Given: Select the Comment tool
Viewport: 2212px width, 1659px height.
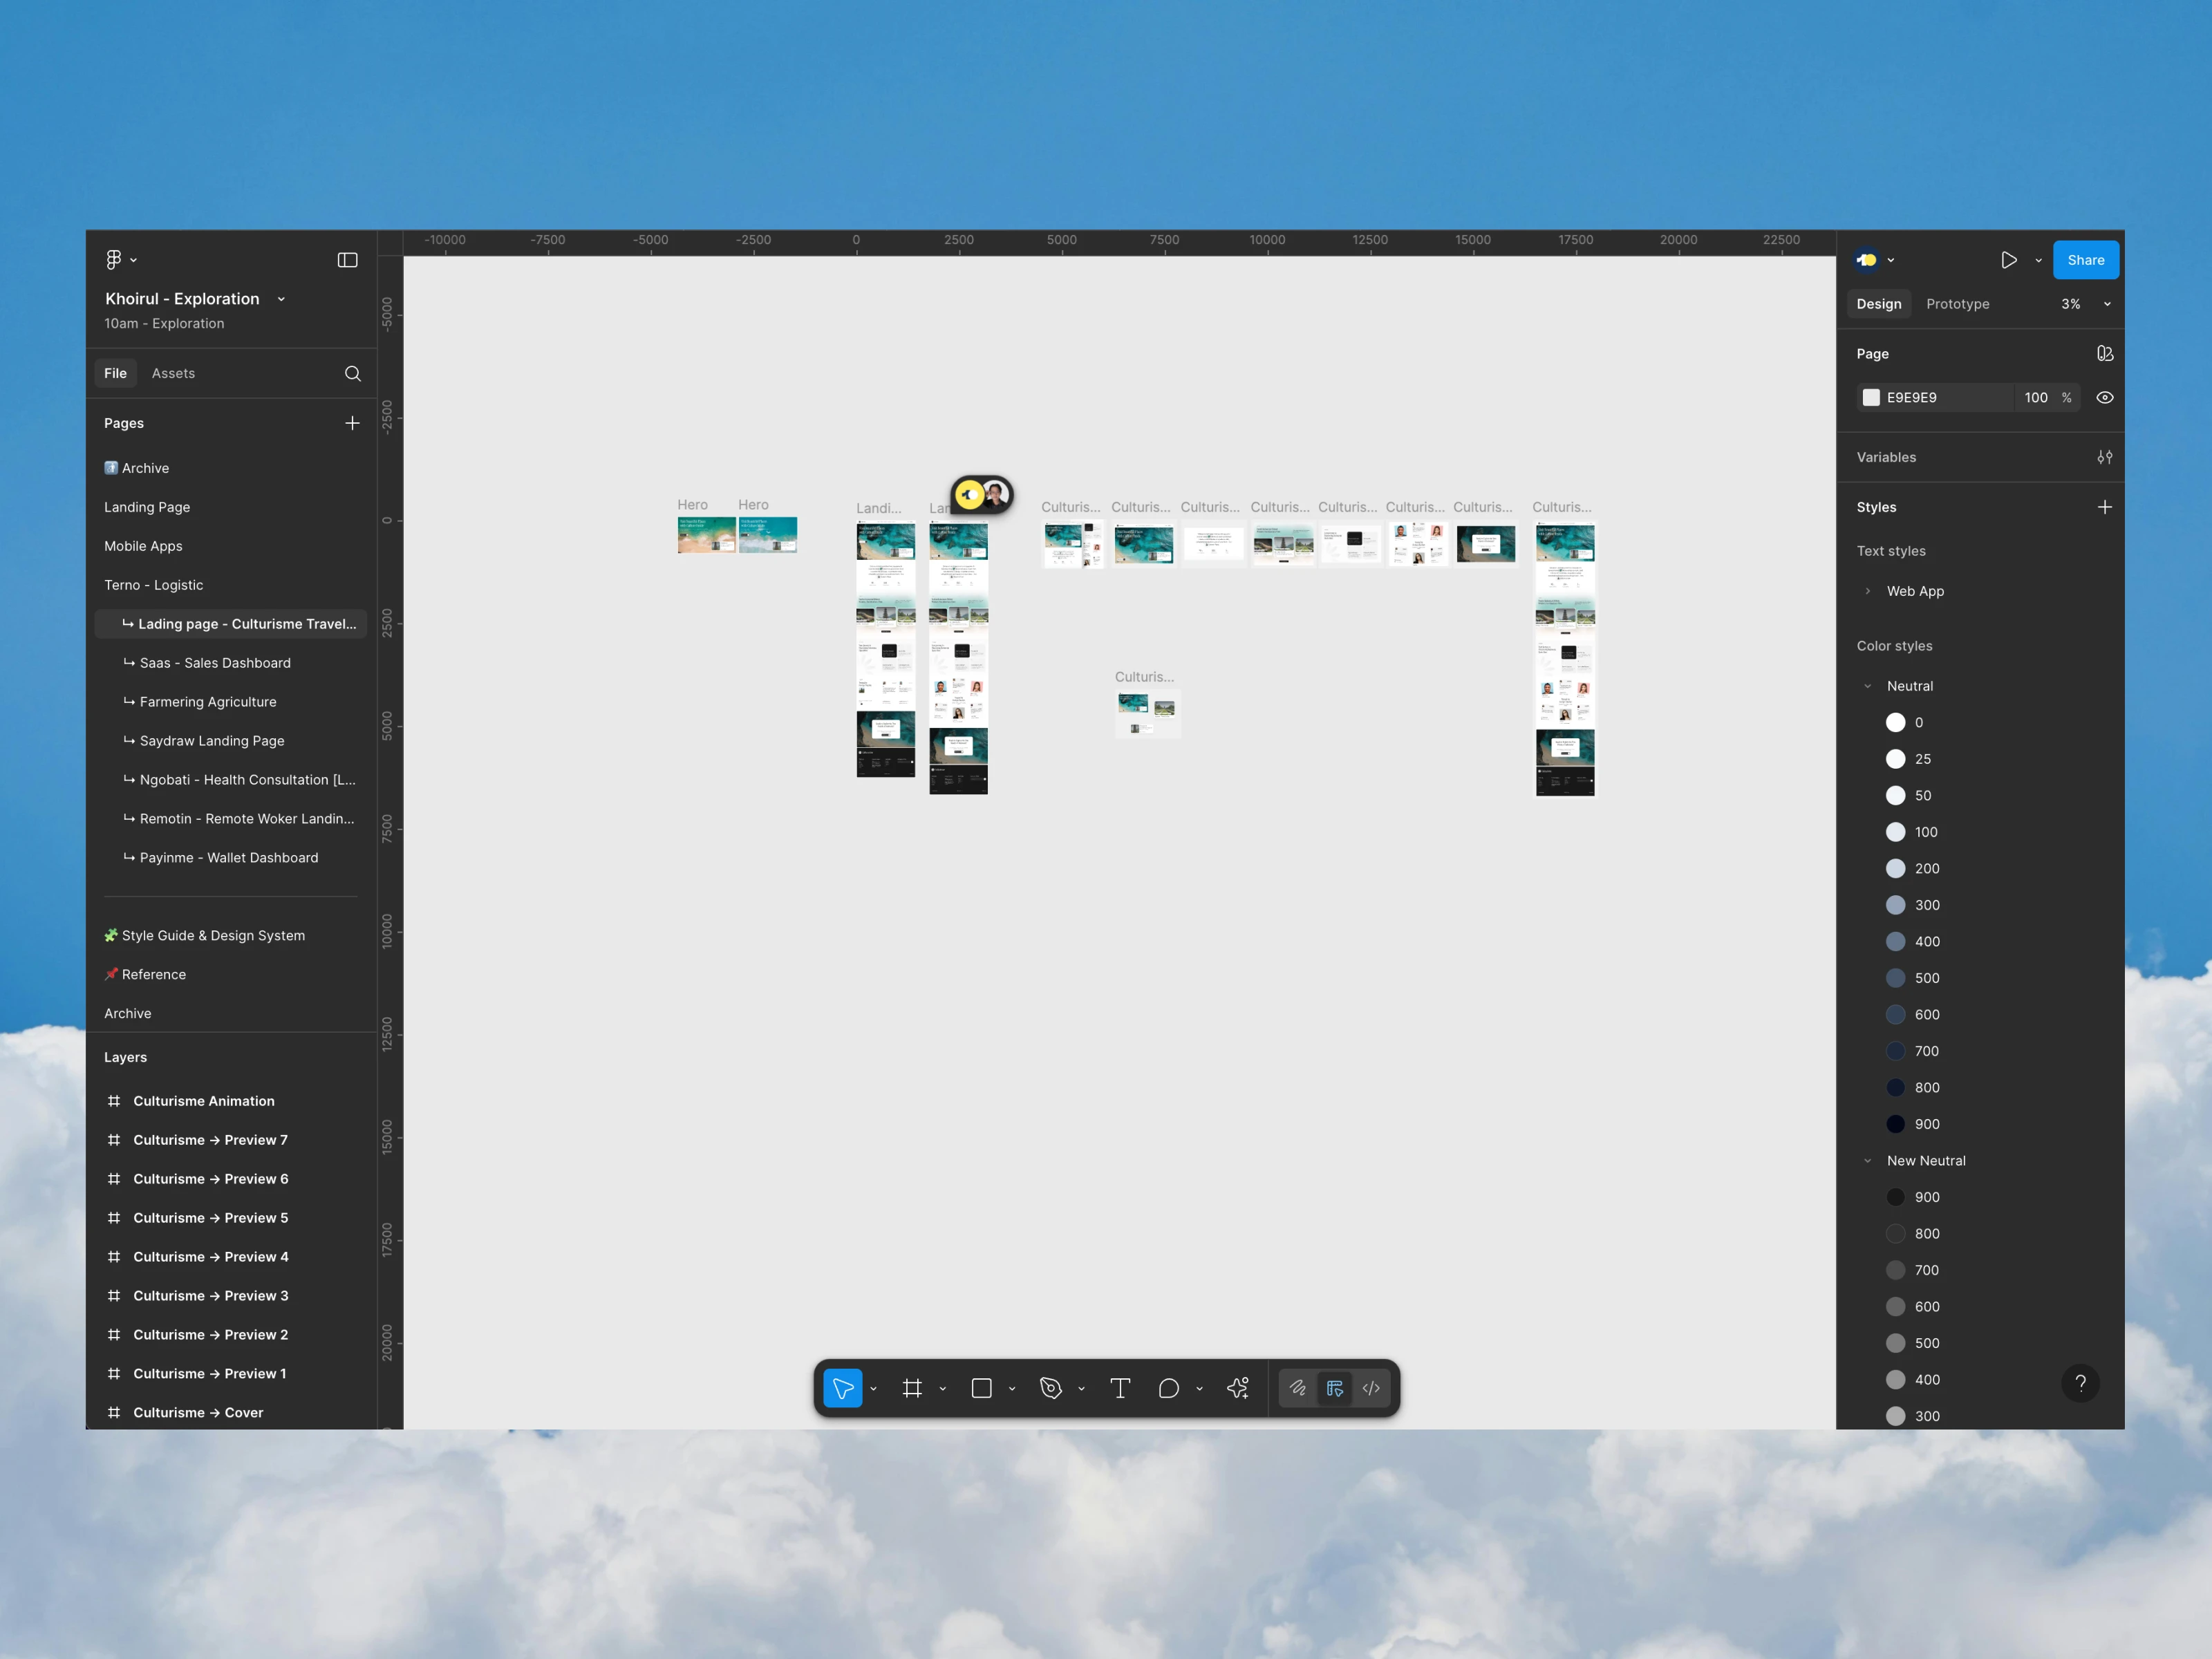Looking at the screenshot, I should (x=1168, y=1388).
